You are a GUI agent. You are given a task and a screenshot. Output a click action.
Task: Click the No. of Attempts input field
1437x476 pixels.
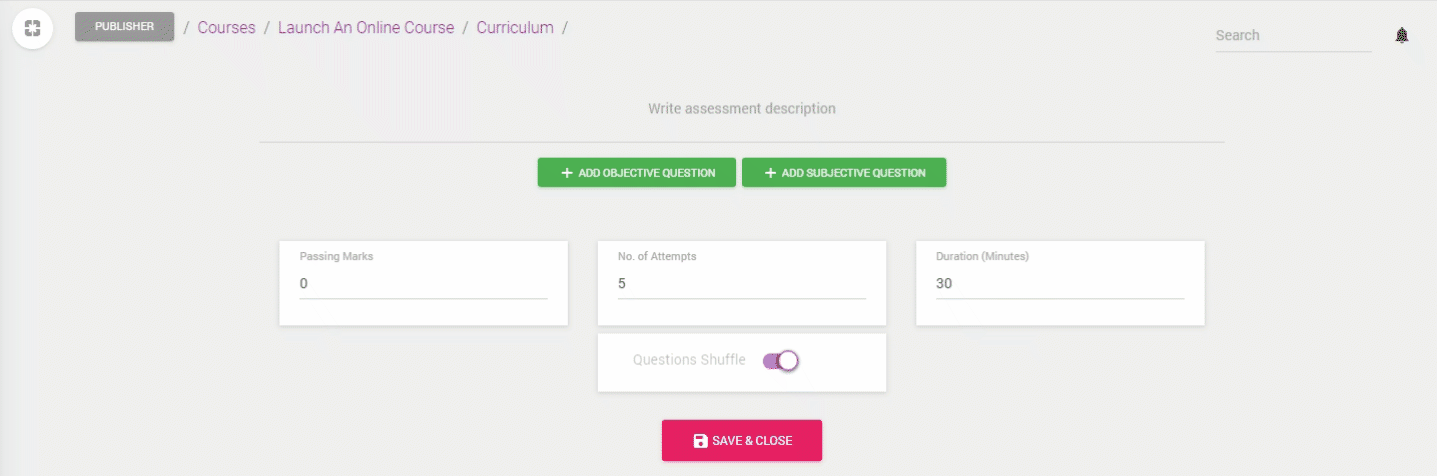[742, 284]
